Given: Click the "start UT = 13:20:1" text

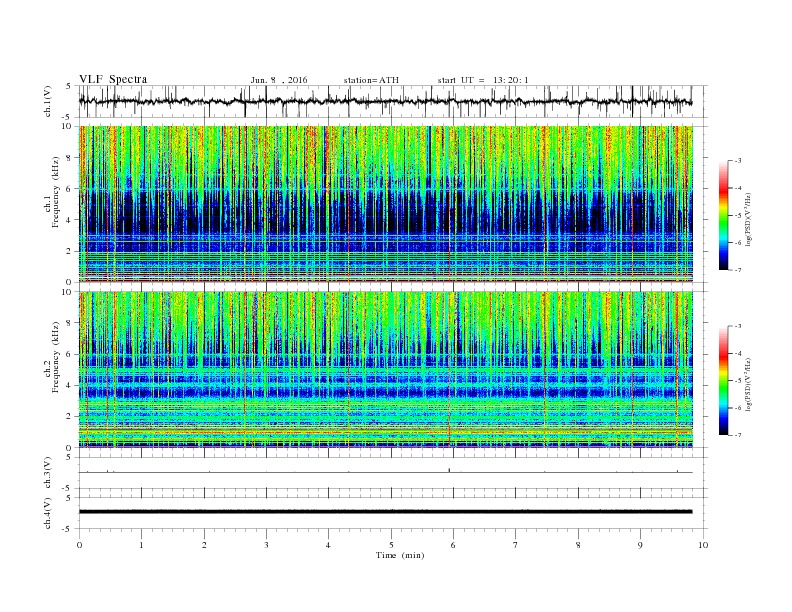Looking at the screenshot, I should pyautogui.click(x=483, y=80).
